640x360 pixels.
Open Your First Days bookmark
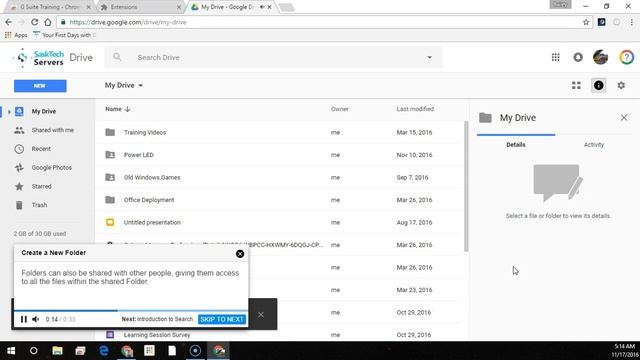tap(64, 35)
